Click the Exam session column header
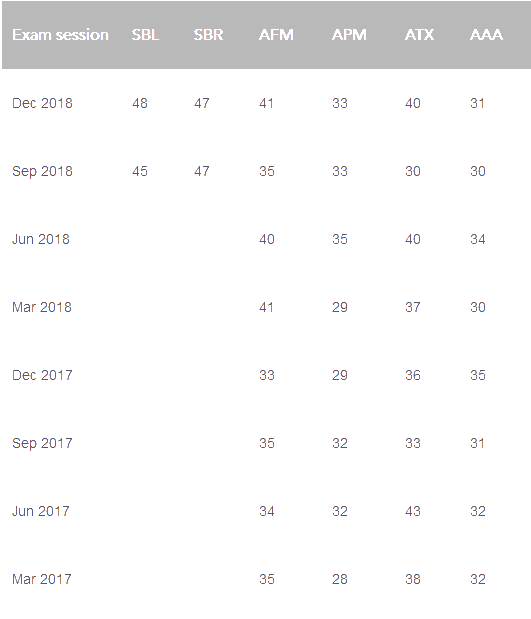The height and width of the screenshot is (619, 531). pyautogui.click(x=60, y=35)
